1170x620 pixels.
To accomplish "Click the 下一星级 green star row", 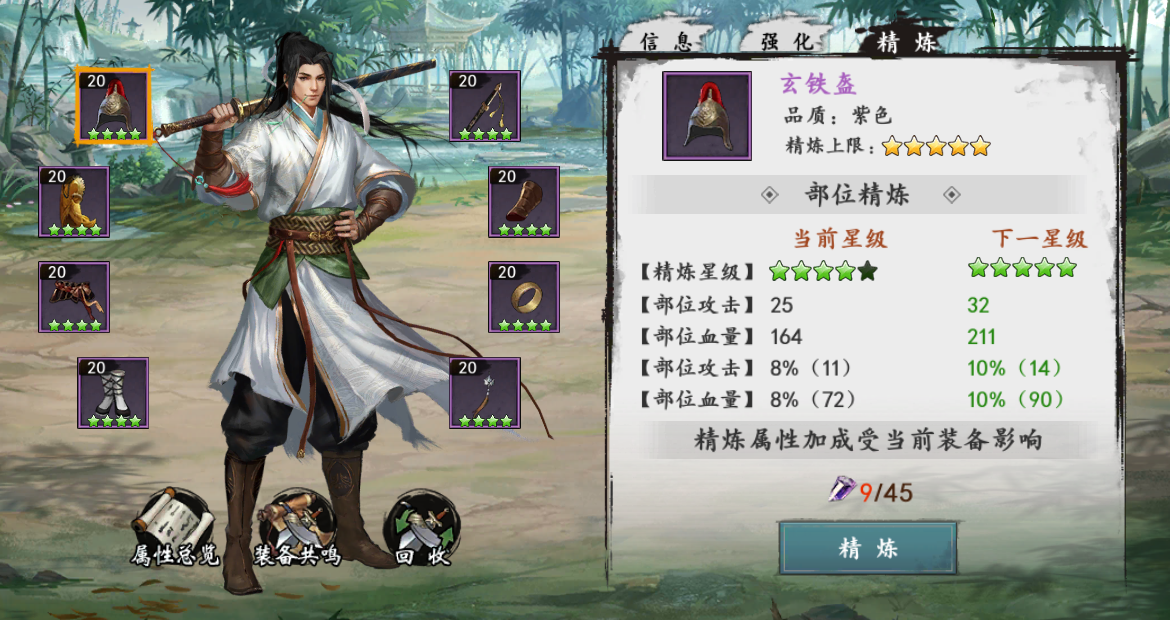I will pyautogui.click(x=1022, y=267).
